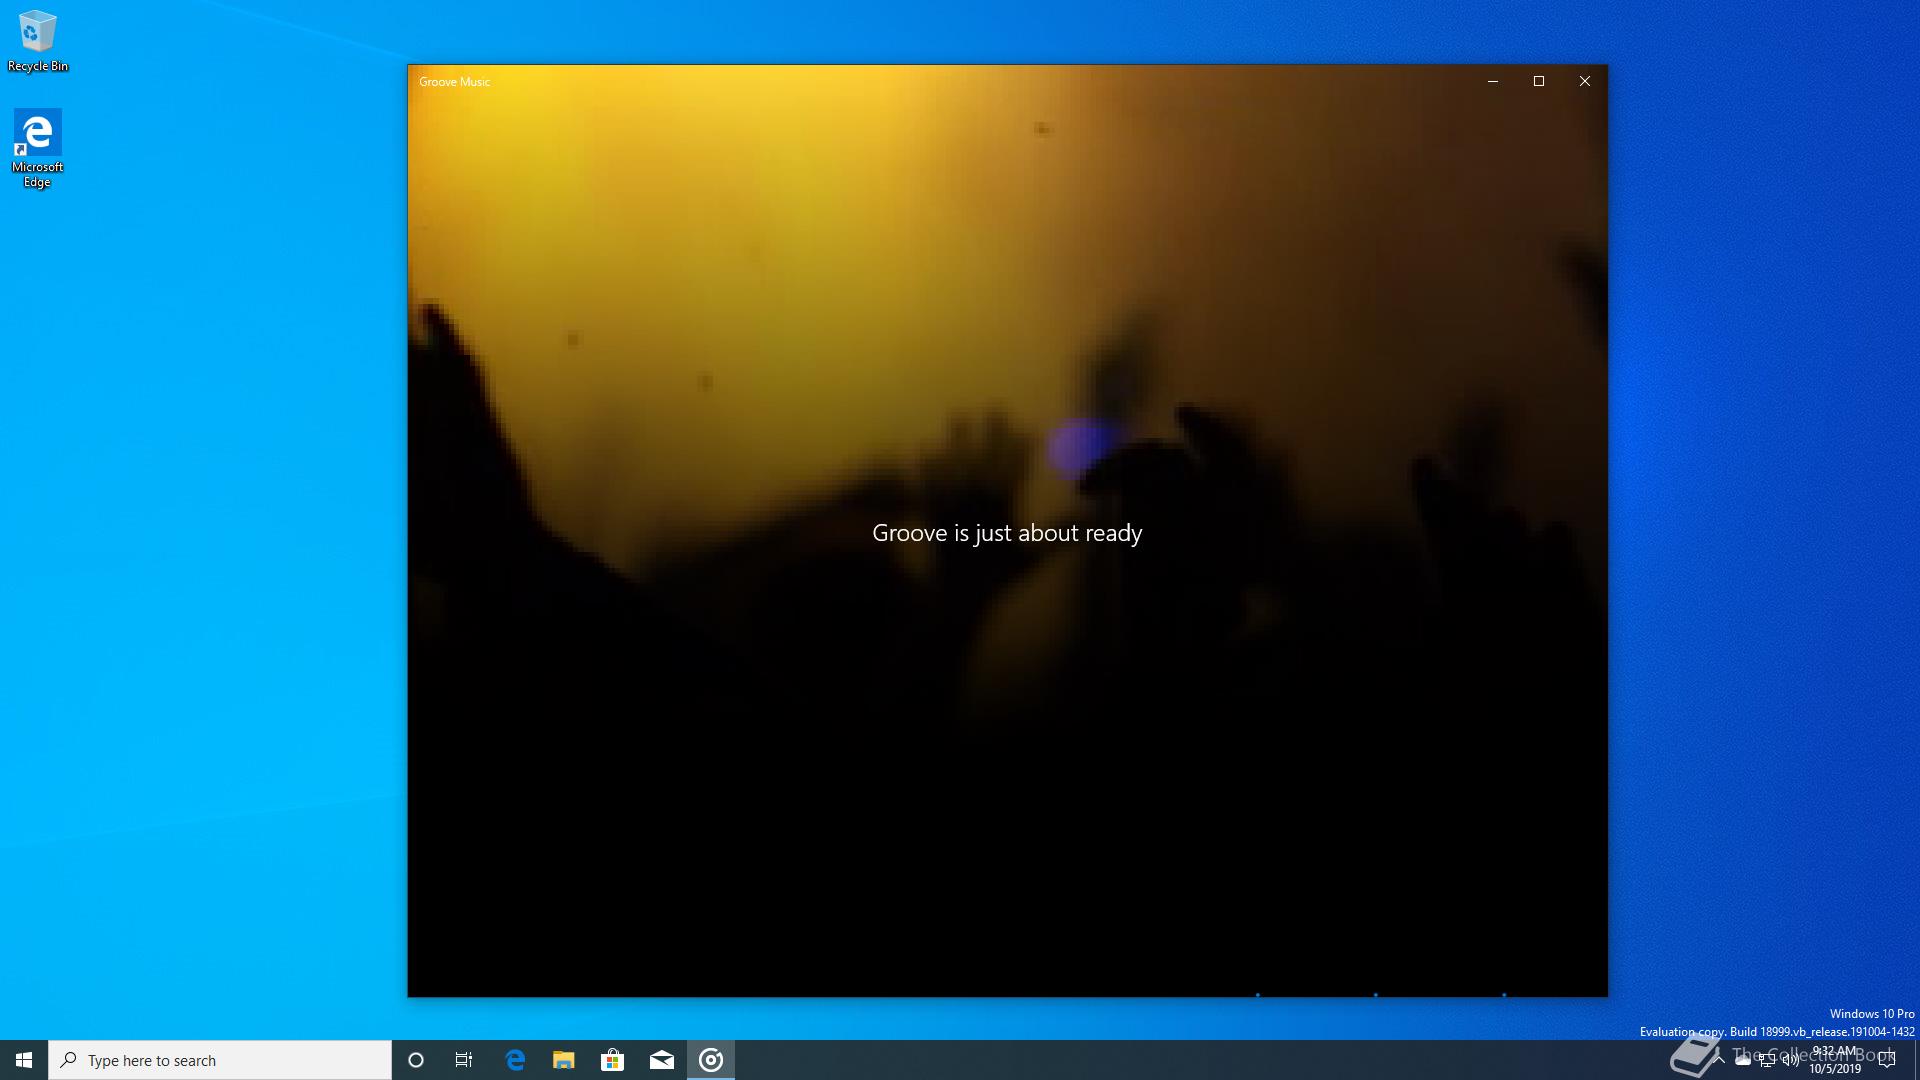Screen dimensions: 1920x1080
Task: Open the Windows Start menu
Action: pos(24,1060)
